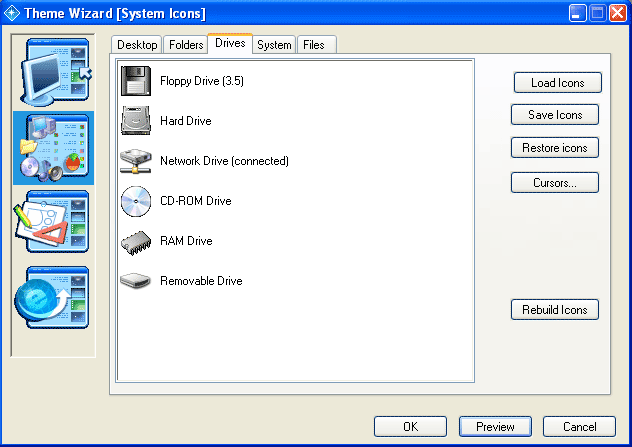Select the "Floppy Drive (3.5)" label

pyautogui.click(x=202, y=81)
